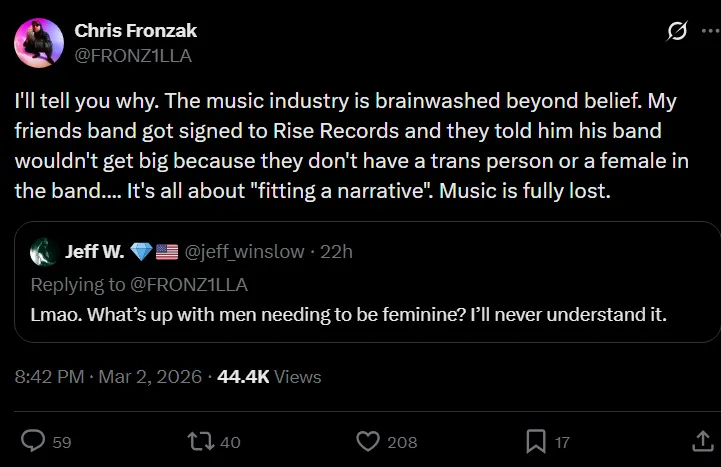View the 44.4K Views analytics
Viewport: 721px width, 467px height.
tap(269, 377)
